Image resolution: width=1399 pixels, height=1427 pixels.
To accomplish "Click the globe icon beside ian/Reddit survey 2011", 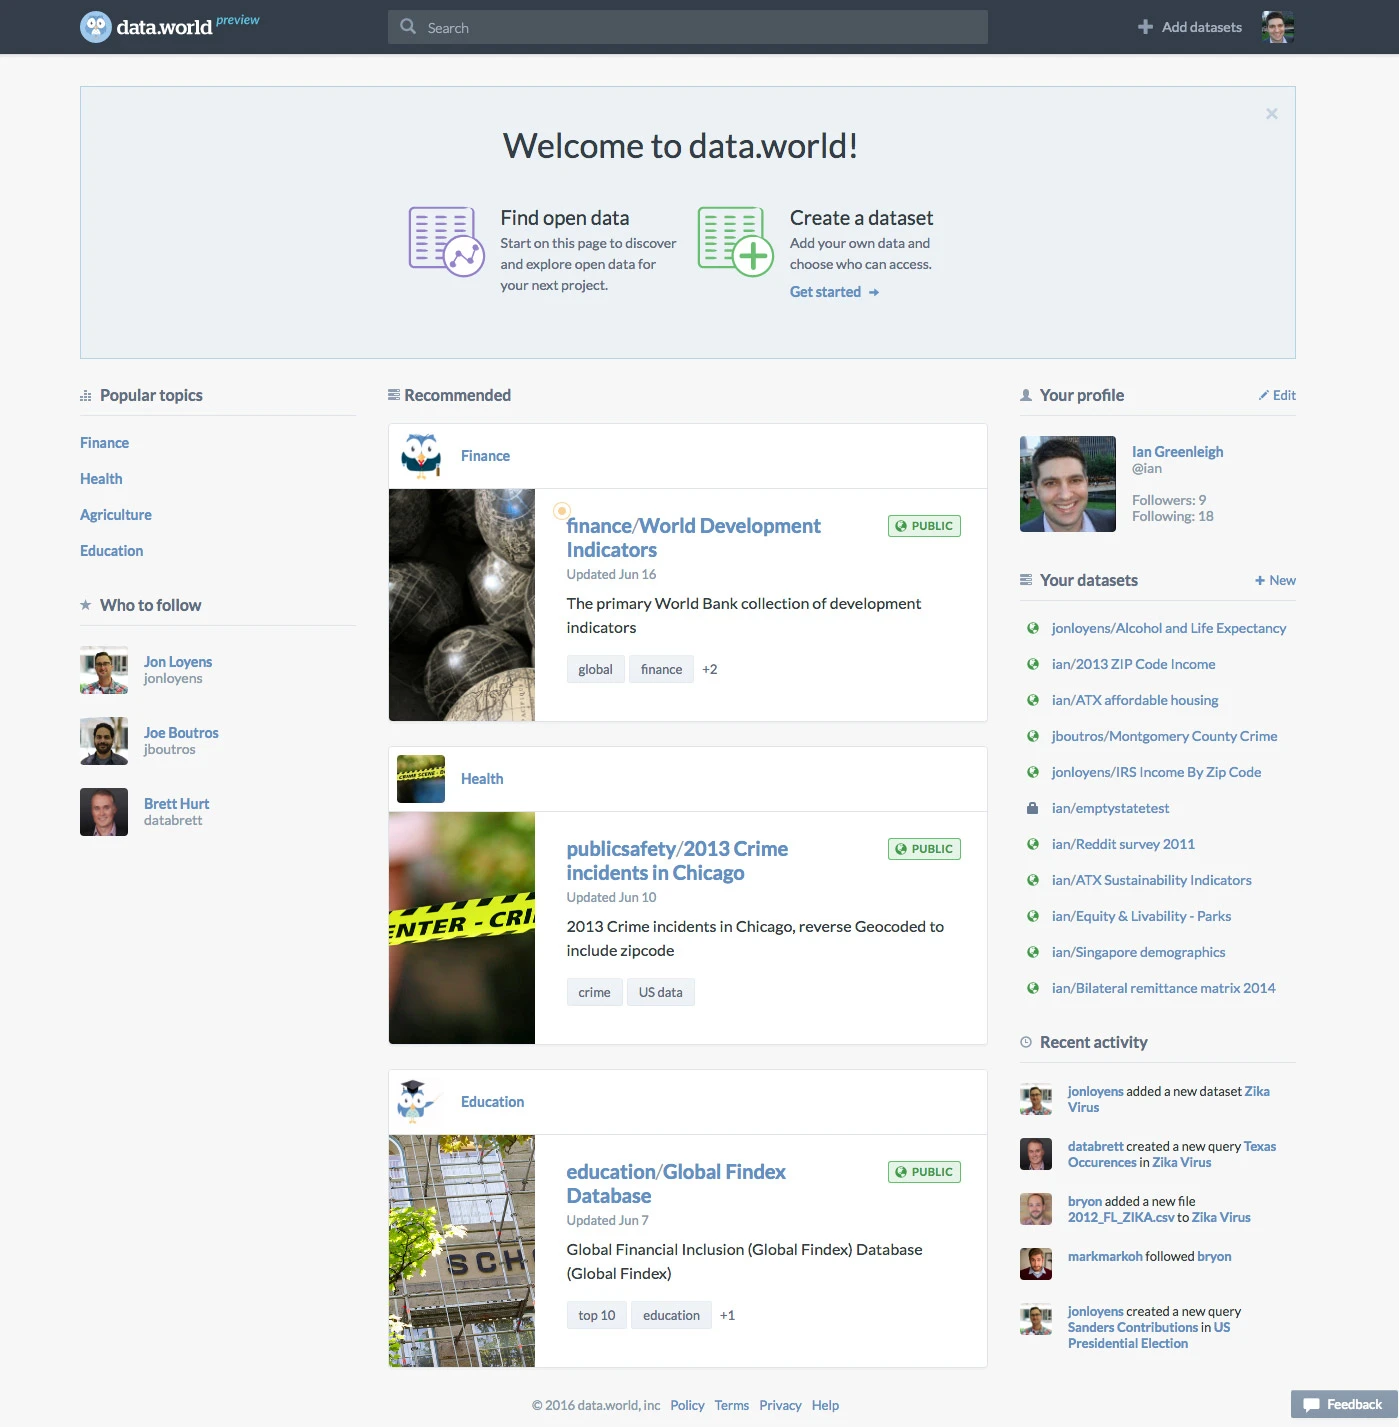I will coord(1032,844).
